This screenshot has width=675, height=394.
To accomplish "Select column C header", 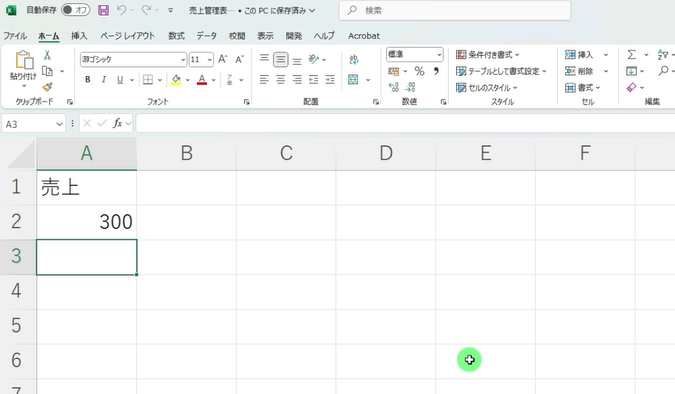I will [286, 153].
